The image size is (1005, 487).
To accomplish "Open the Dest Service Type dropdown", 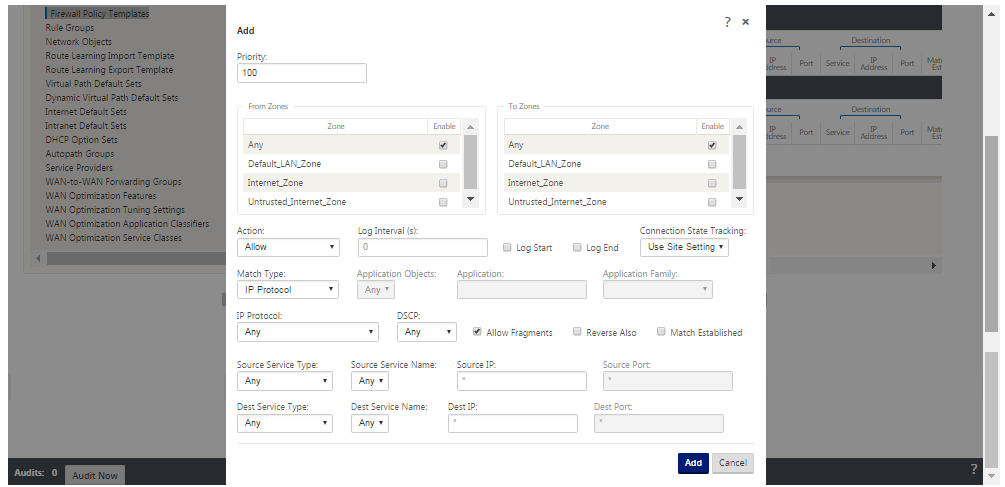I will [x=285, y=424].
